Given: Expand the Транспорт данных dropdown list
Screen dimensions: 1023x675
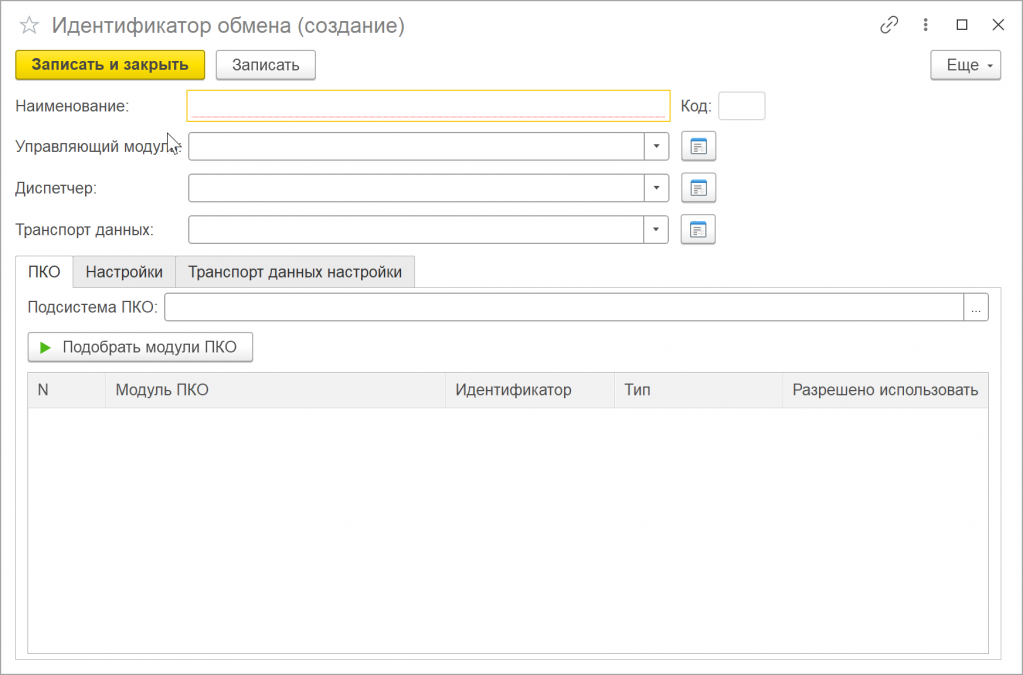Looking at the screenshot, I should pos(656,230).
